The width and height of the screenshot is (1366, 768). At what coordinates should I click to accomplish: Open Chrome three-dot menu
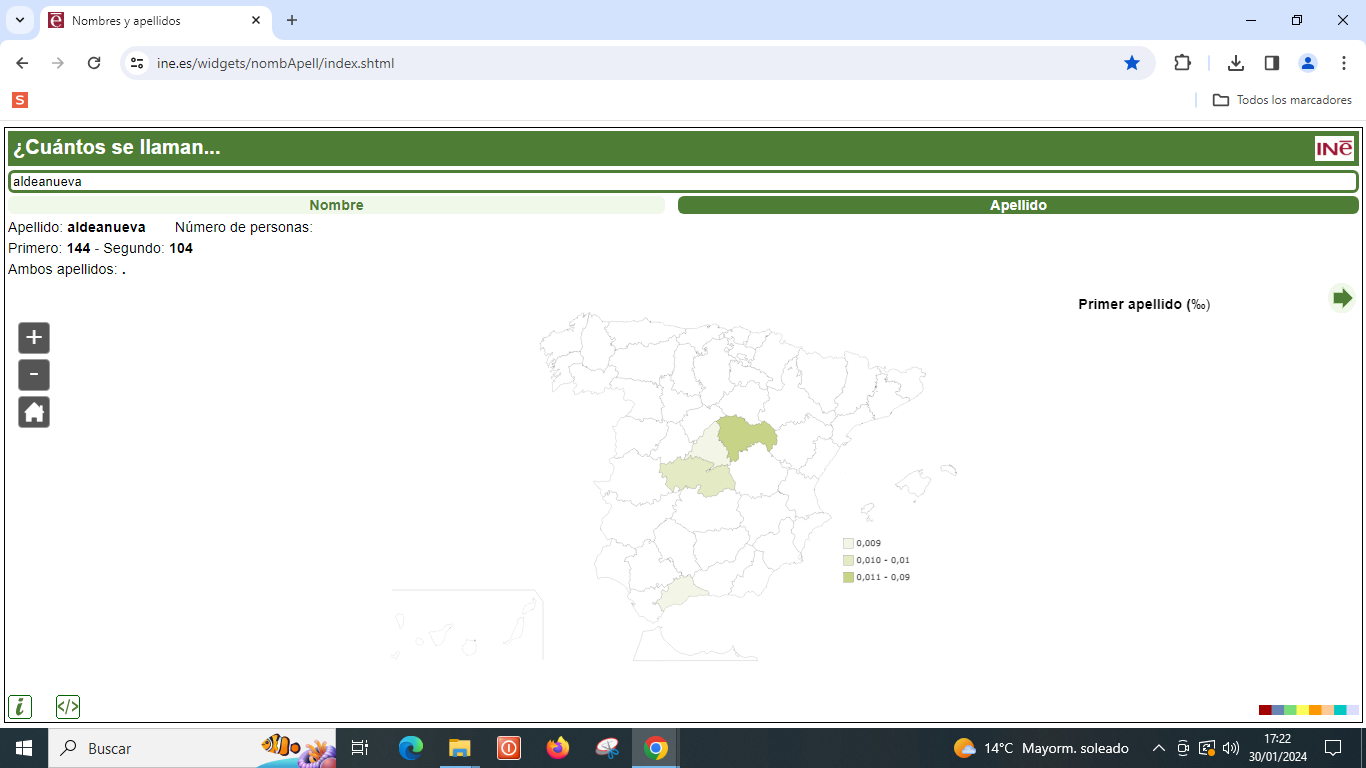1344,63
